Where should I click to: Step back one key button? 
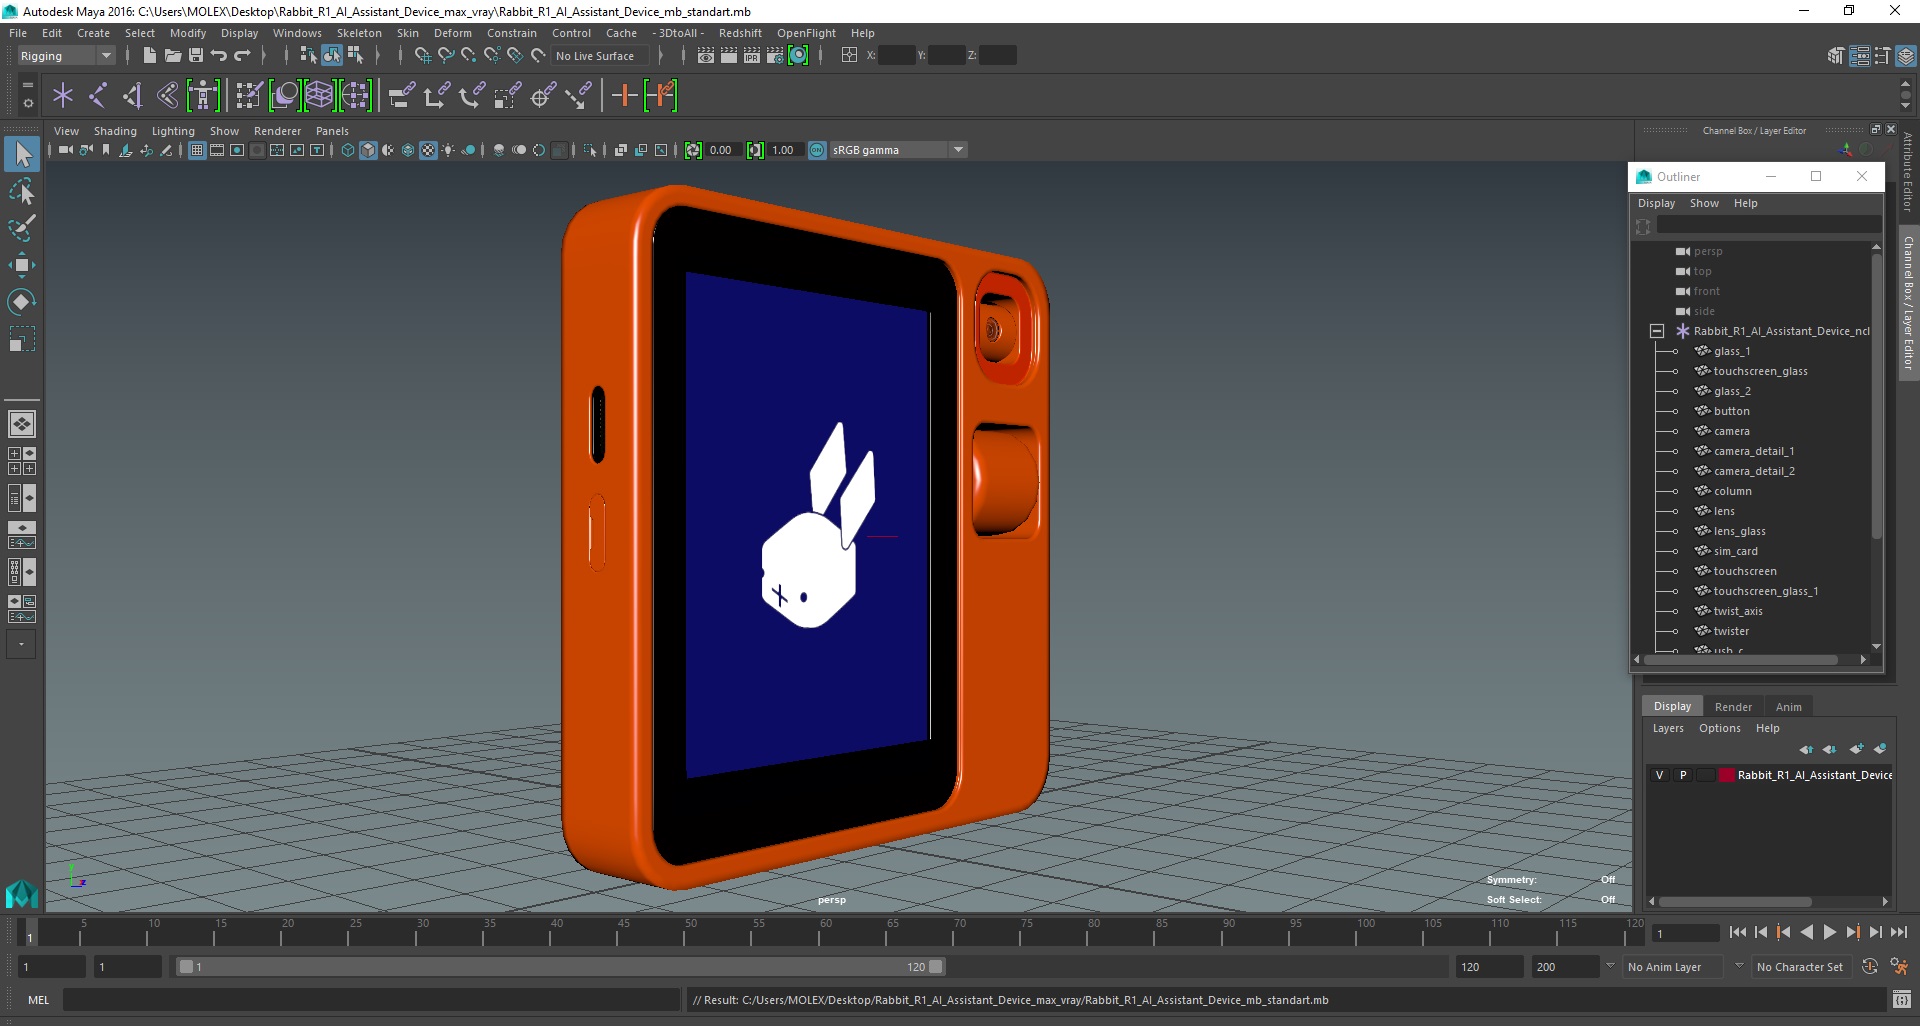[1783, 932]
